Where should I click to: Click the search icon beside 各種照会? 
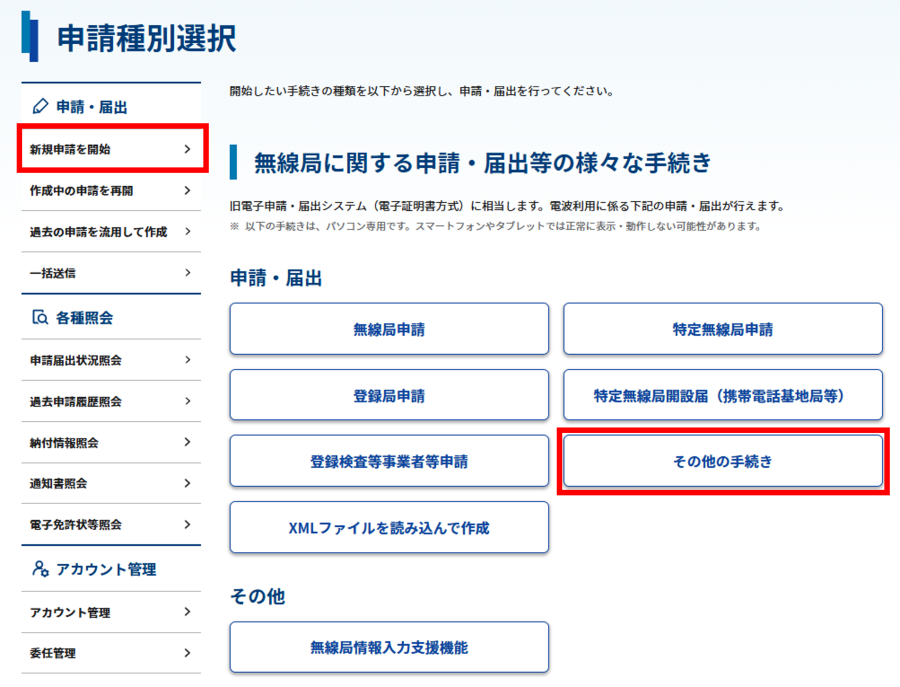tap(40, 318)
